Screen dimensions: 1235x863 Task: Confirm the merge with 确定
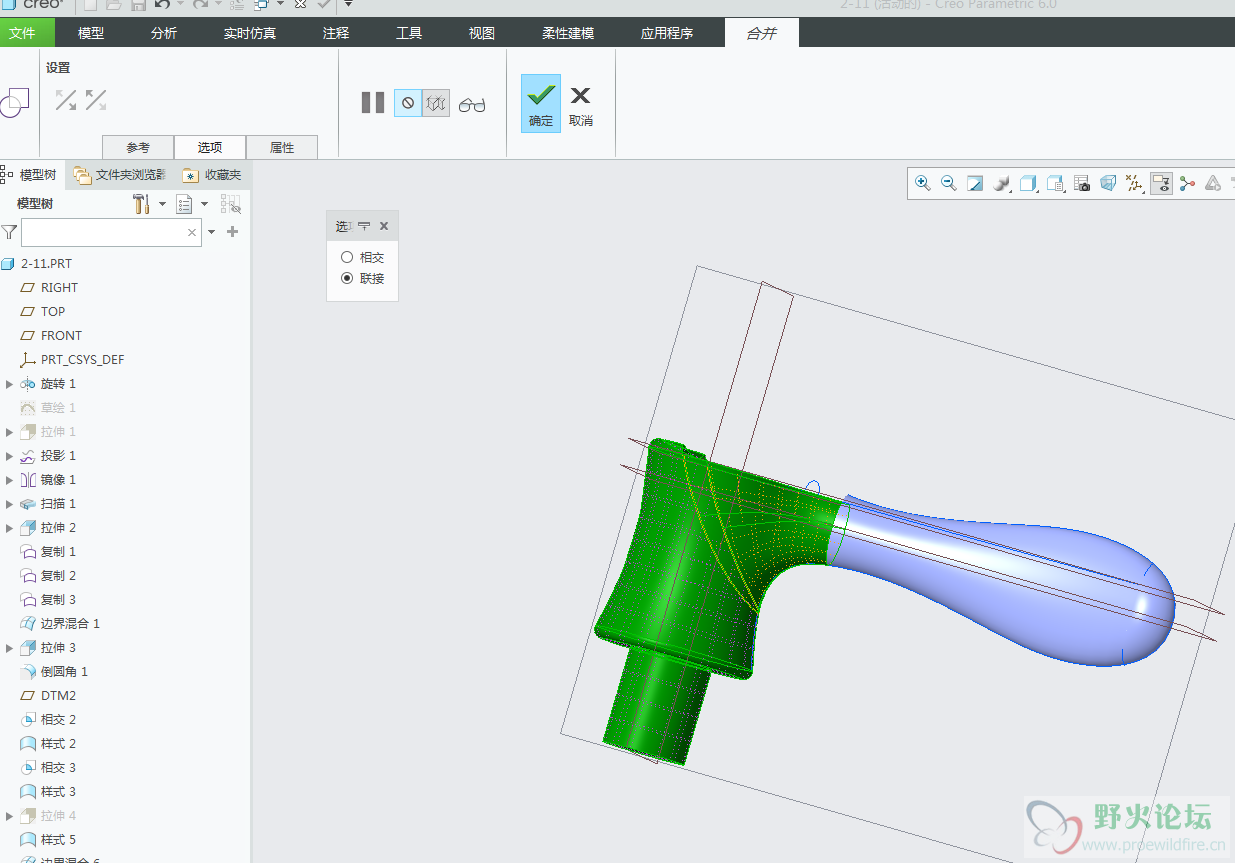541,104
